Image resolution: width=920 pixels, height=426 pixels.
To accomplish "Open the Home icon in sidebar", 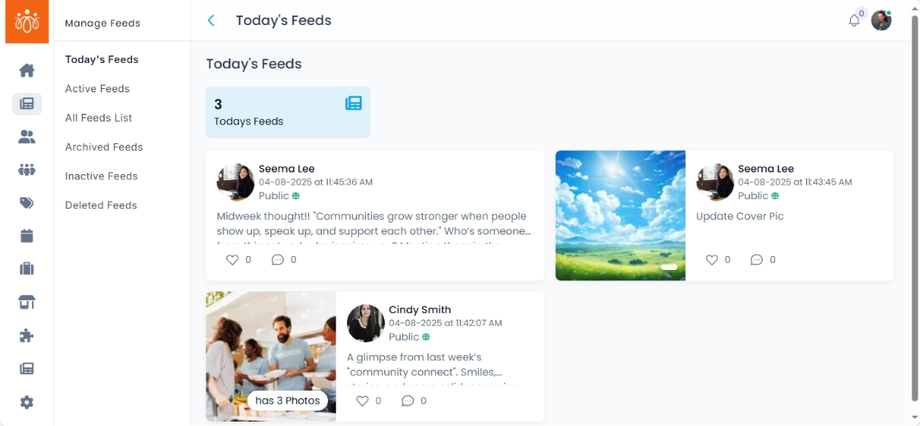I will [x=27, y=71].
